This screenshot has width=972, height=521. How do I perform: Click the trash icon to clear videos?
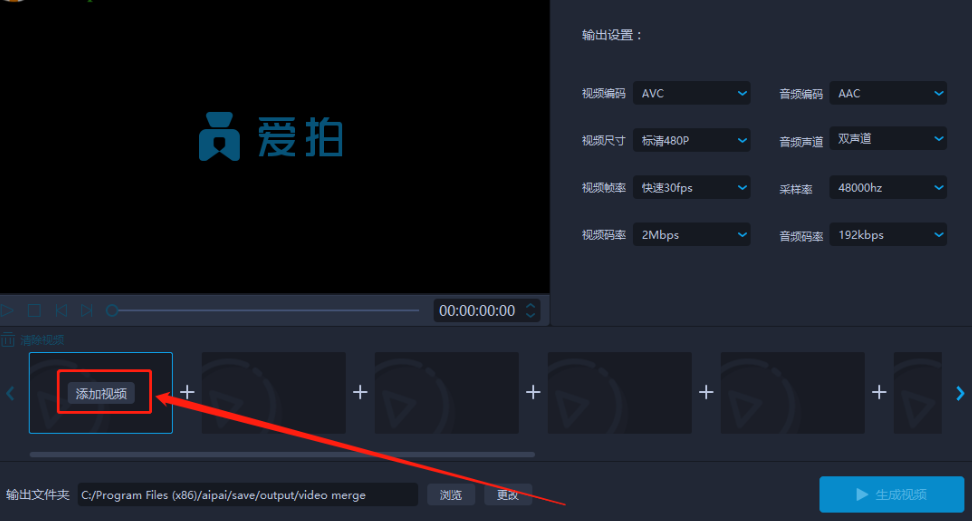(x=7, y=340)
